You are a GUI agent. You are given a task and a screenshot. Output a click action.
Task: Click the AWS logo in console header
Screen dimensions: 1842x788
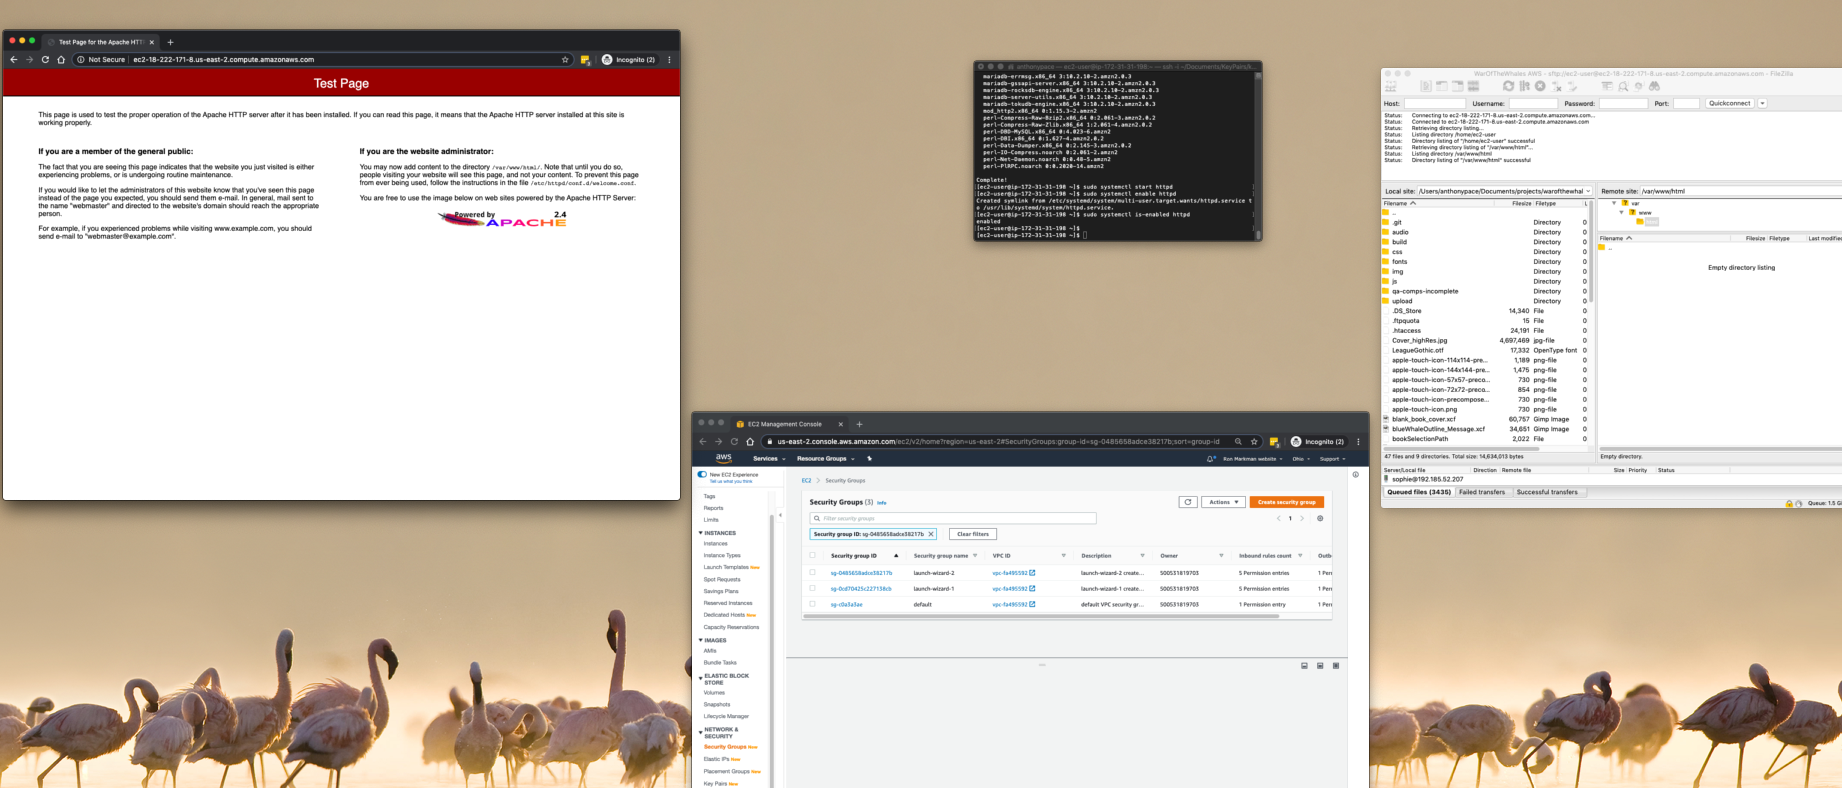[x=723, y=458]
